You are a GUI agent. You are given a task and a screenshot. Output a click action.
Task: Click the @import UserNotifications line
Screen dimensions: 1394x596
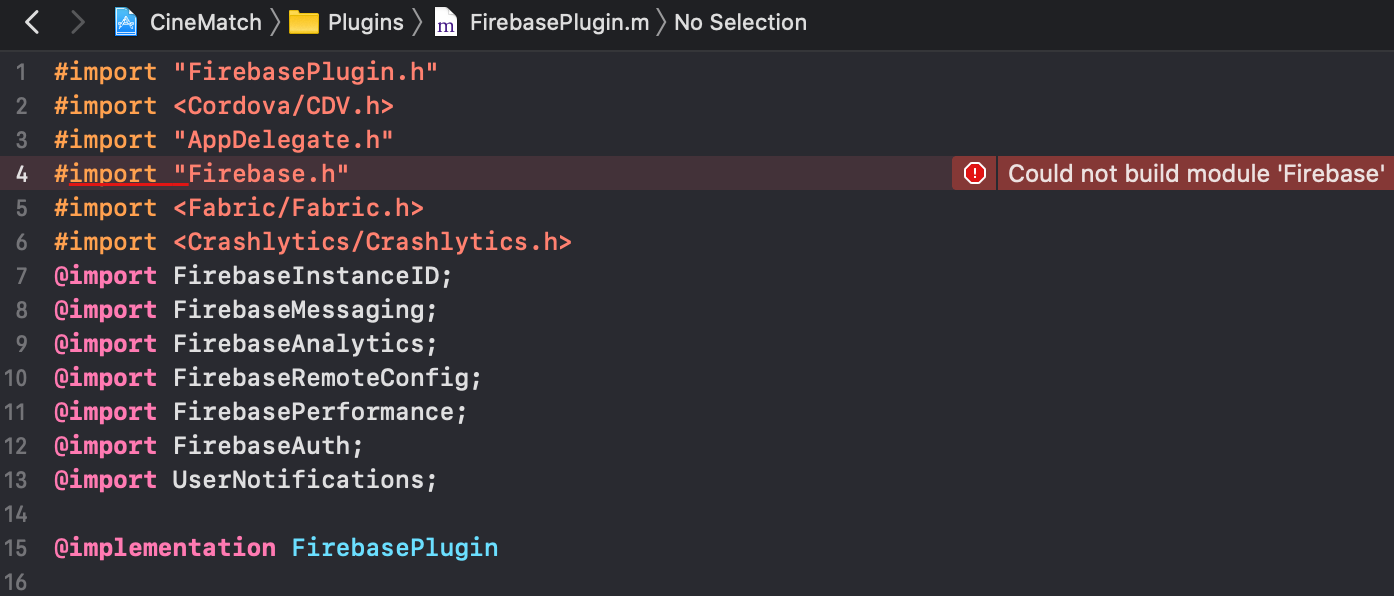tap(246, 480)
